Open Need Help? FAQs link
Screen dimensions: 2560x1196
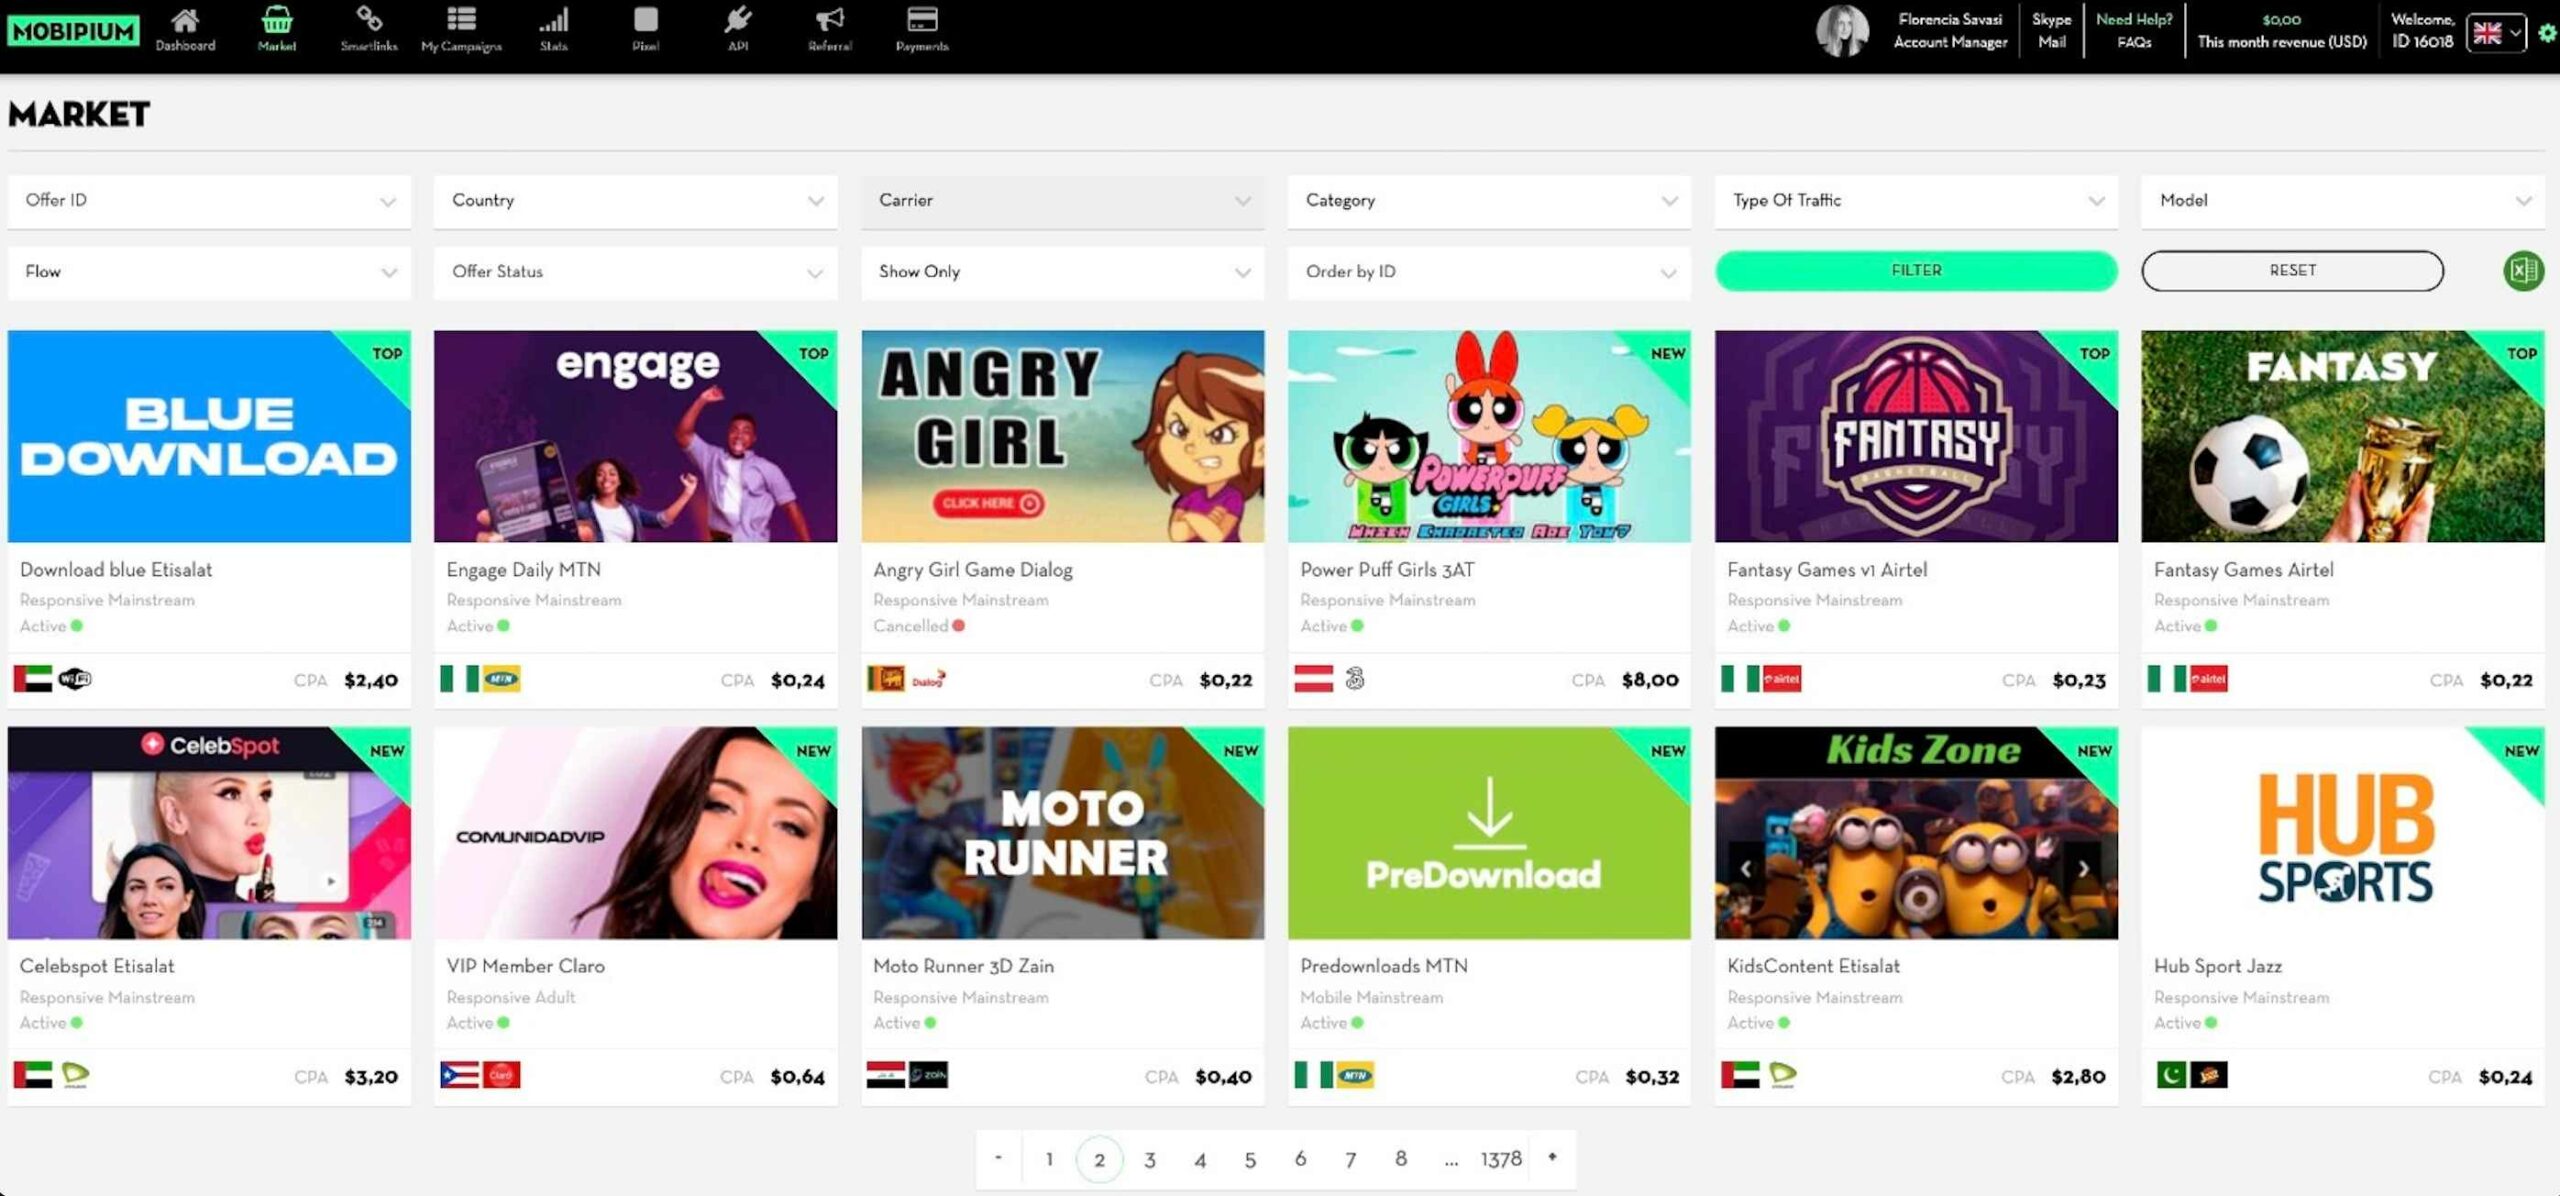[x=2134, y=31]
